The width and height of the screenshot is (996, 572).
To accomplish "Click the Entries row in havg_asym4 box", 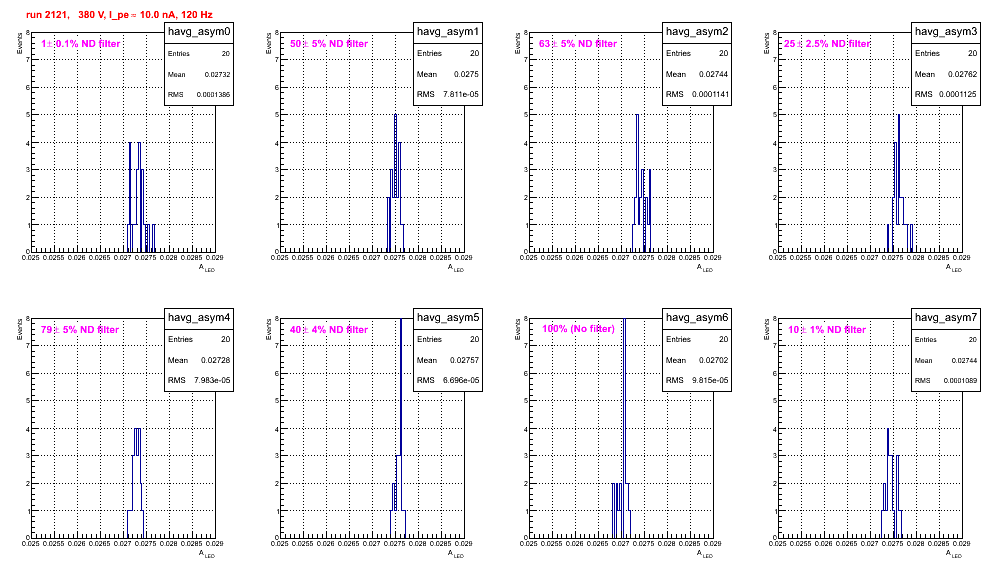I will pyautogui.click(x=199, y=339).
